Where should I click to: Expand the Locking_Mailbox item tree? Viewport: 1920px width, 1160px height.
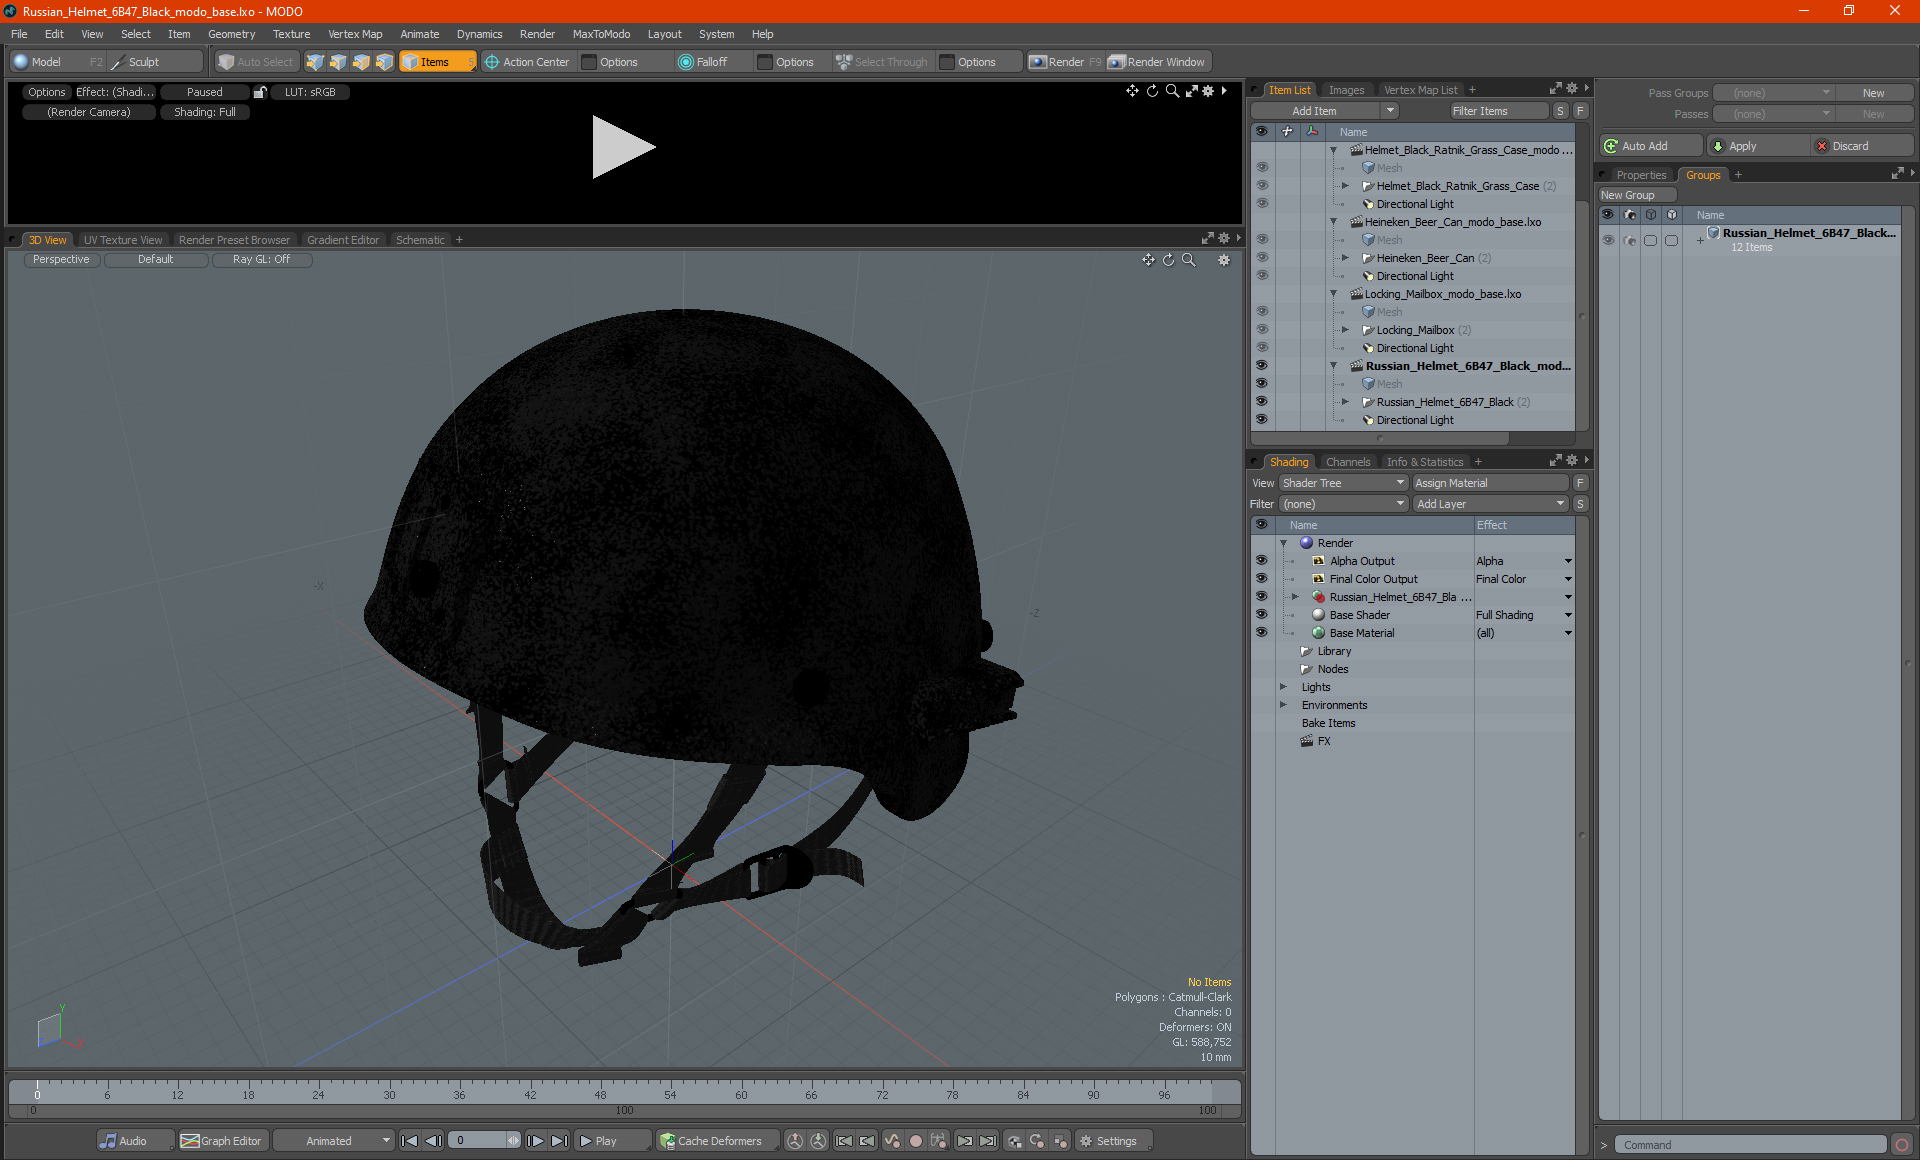pos(1345,330)
